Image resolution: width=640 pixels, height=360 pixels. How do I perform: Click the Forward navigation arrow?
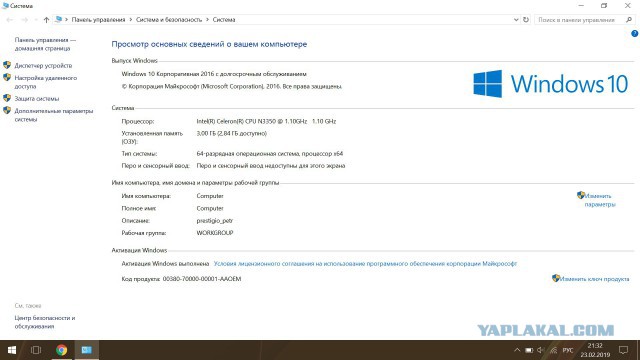click(x=24, y=20)
